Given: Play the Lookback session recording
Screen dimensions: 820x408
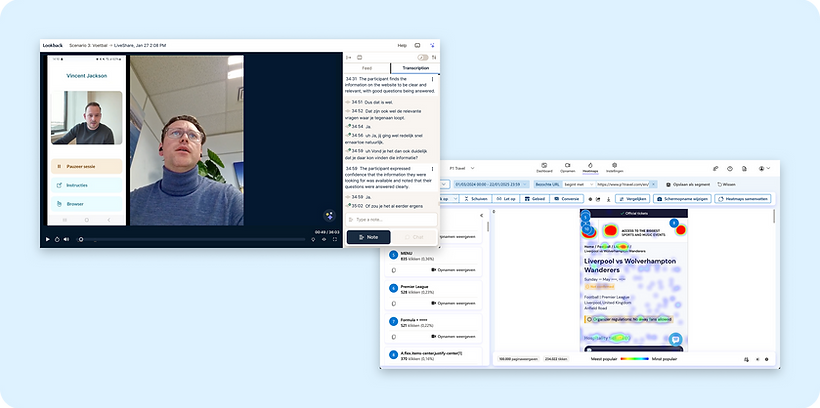Looking at the screenshot, I should click(48, 239).
